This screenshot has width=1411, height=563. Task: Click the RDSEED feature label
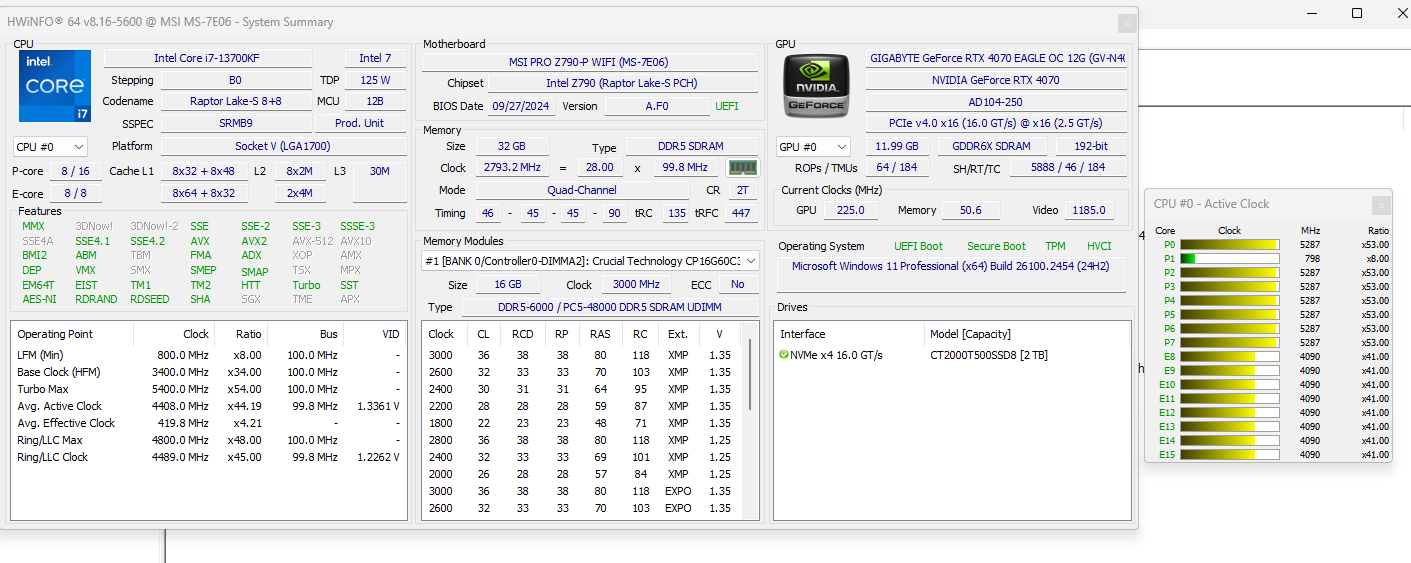coord(149,299)
